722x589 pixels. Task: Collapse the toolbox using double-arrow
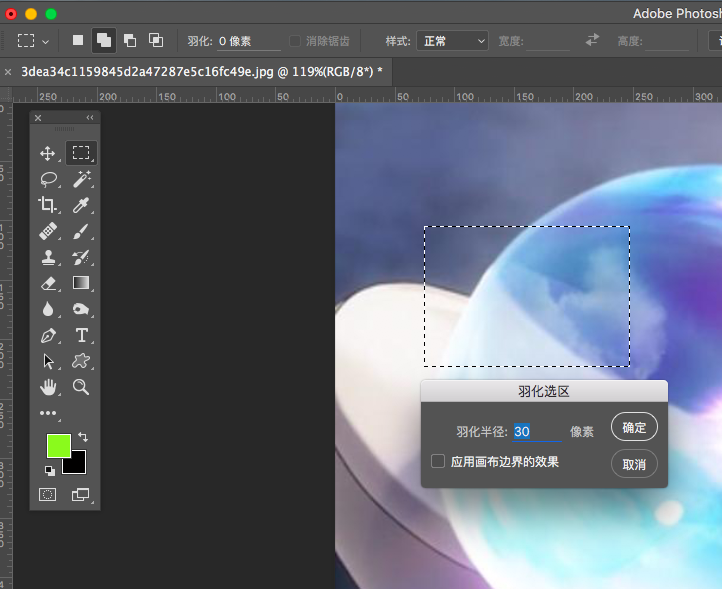pyautogui.click(x=89, y=118)
